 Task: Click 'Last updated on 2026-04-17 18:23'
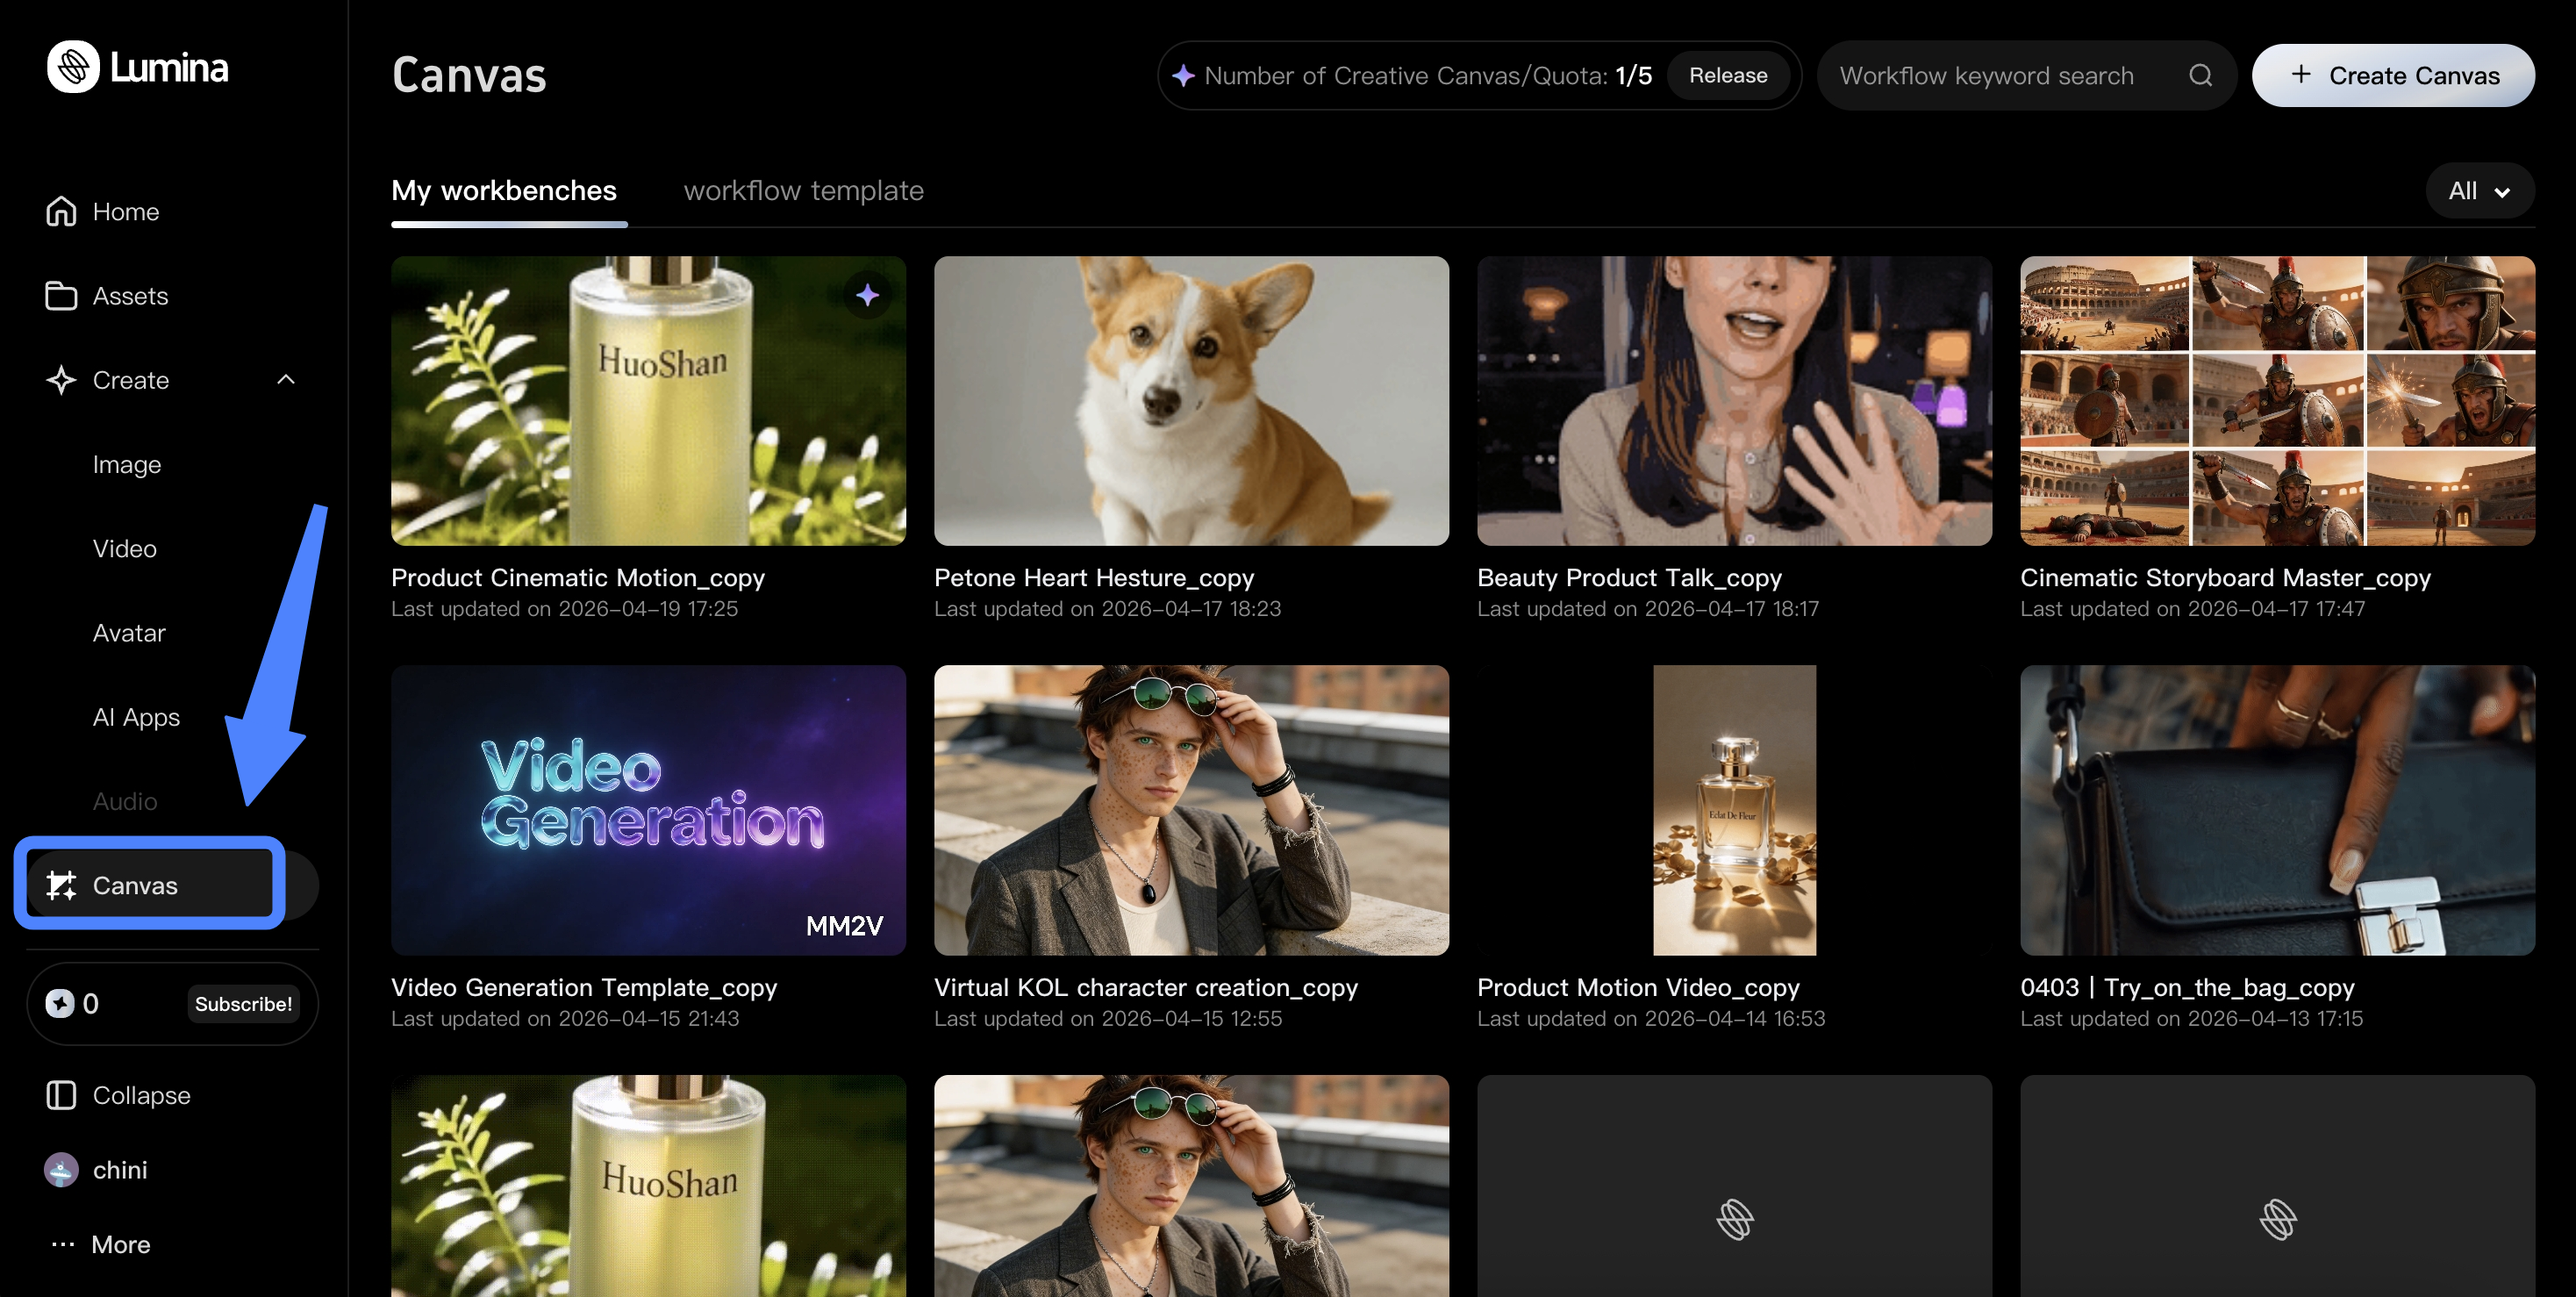[1107, 608]
